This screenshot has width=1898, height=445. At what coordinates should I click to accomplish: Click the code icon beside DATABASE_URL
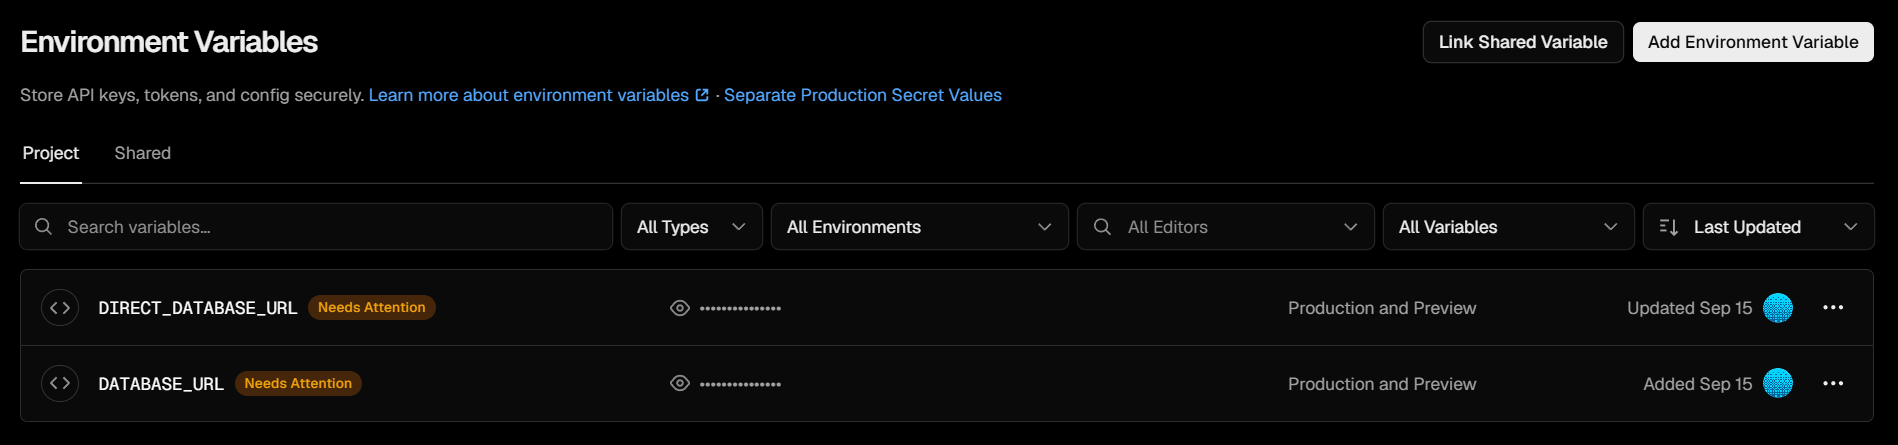pyautogui.click(x=60, y=384)
